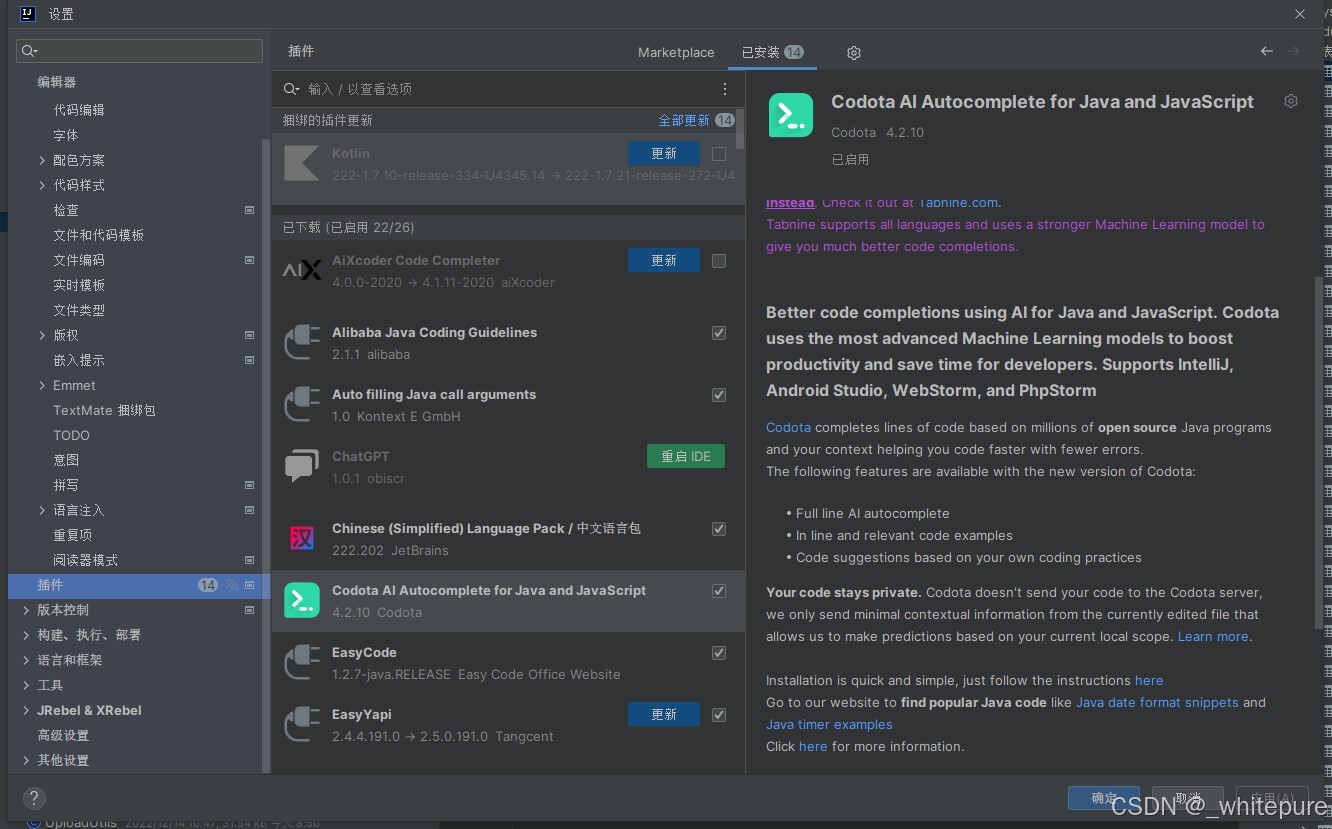This screenshot has height=829, width=1332.
Task: Click 更新 button for Kotlin plugin
Action: tap(664, 154)
